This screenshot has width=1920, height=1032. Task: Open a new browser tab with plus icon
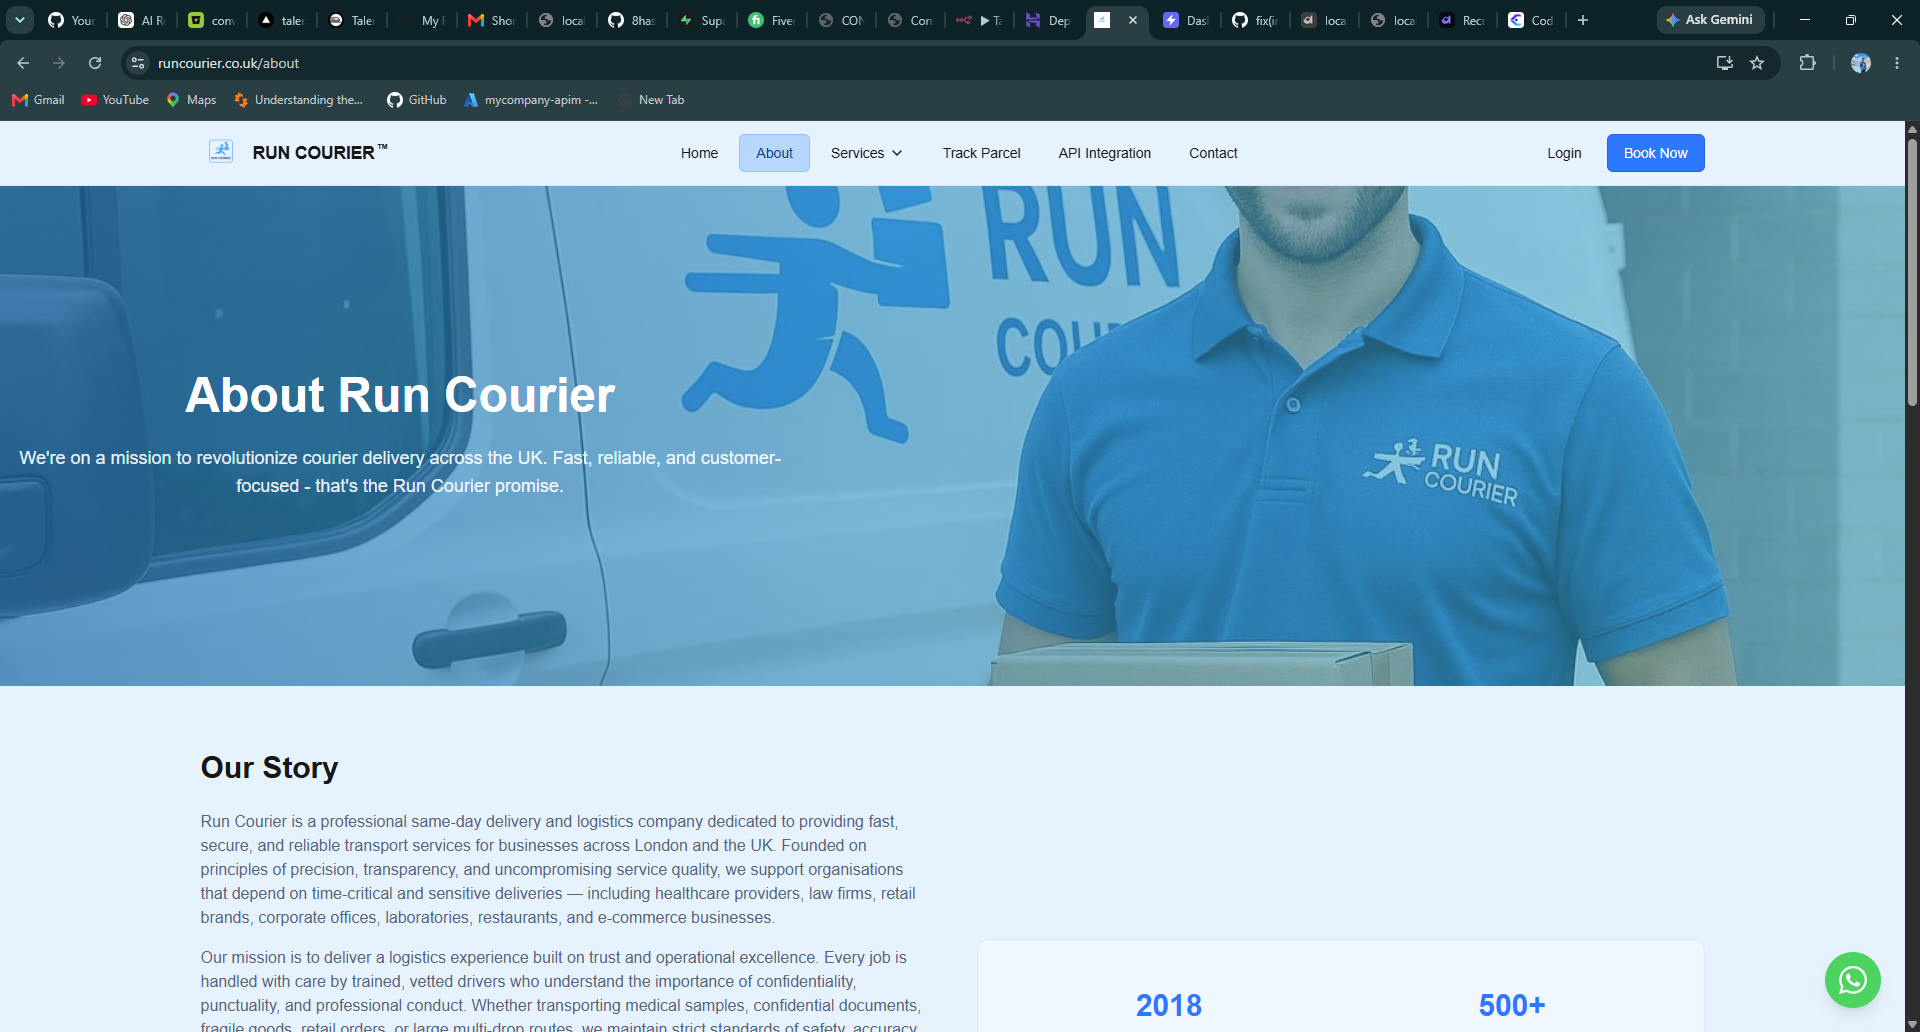(1583, 20)
